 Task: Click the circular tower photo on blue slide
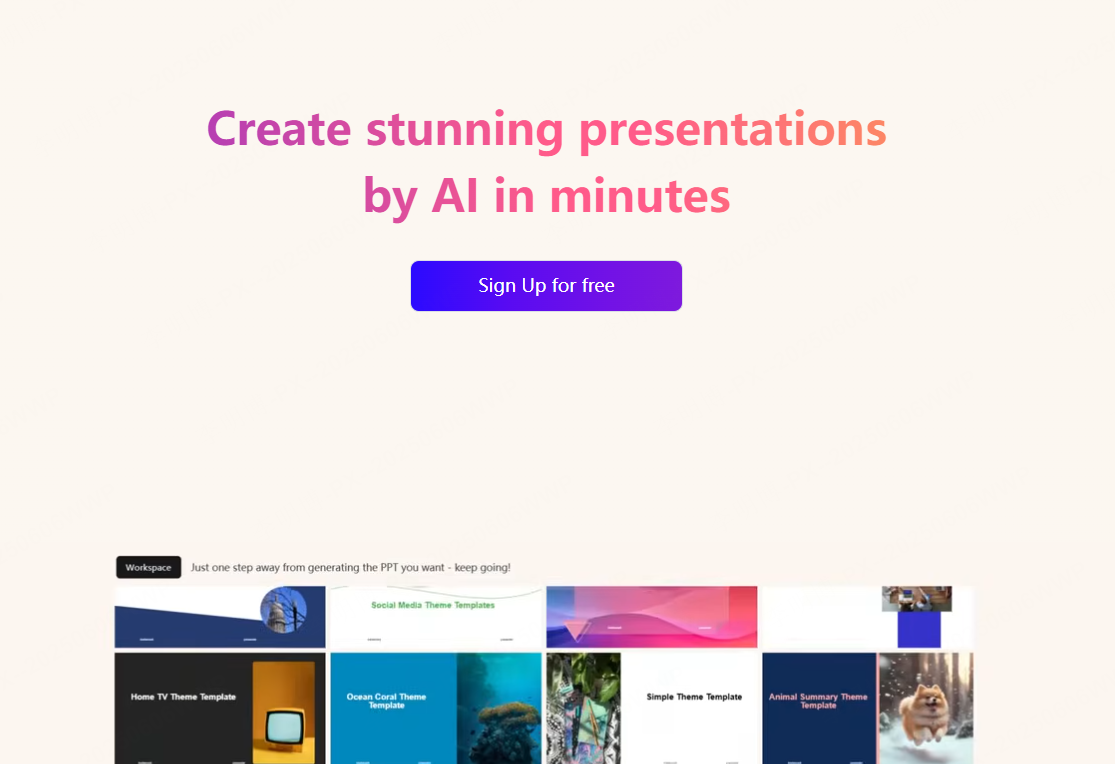click(283, 608)
